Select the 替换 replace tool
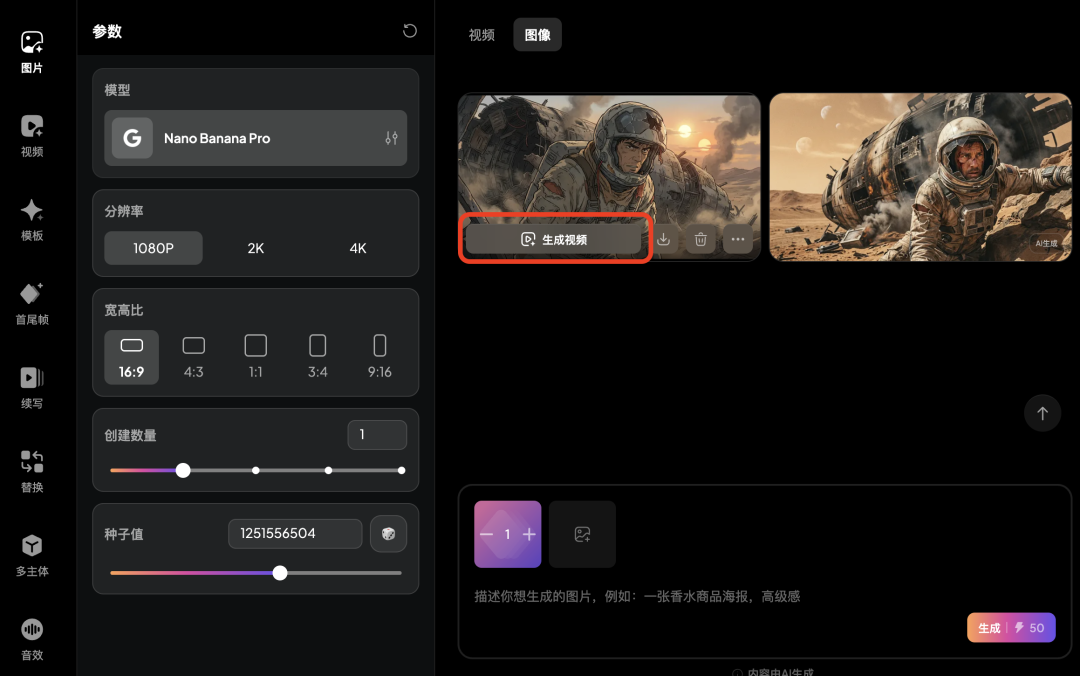1080x676 pixels. [32, 468]
